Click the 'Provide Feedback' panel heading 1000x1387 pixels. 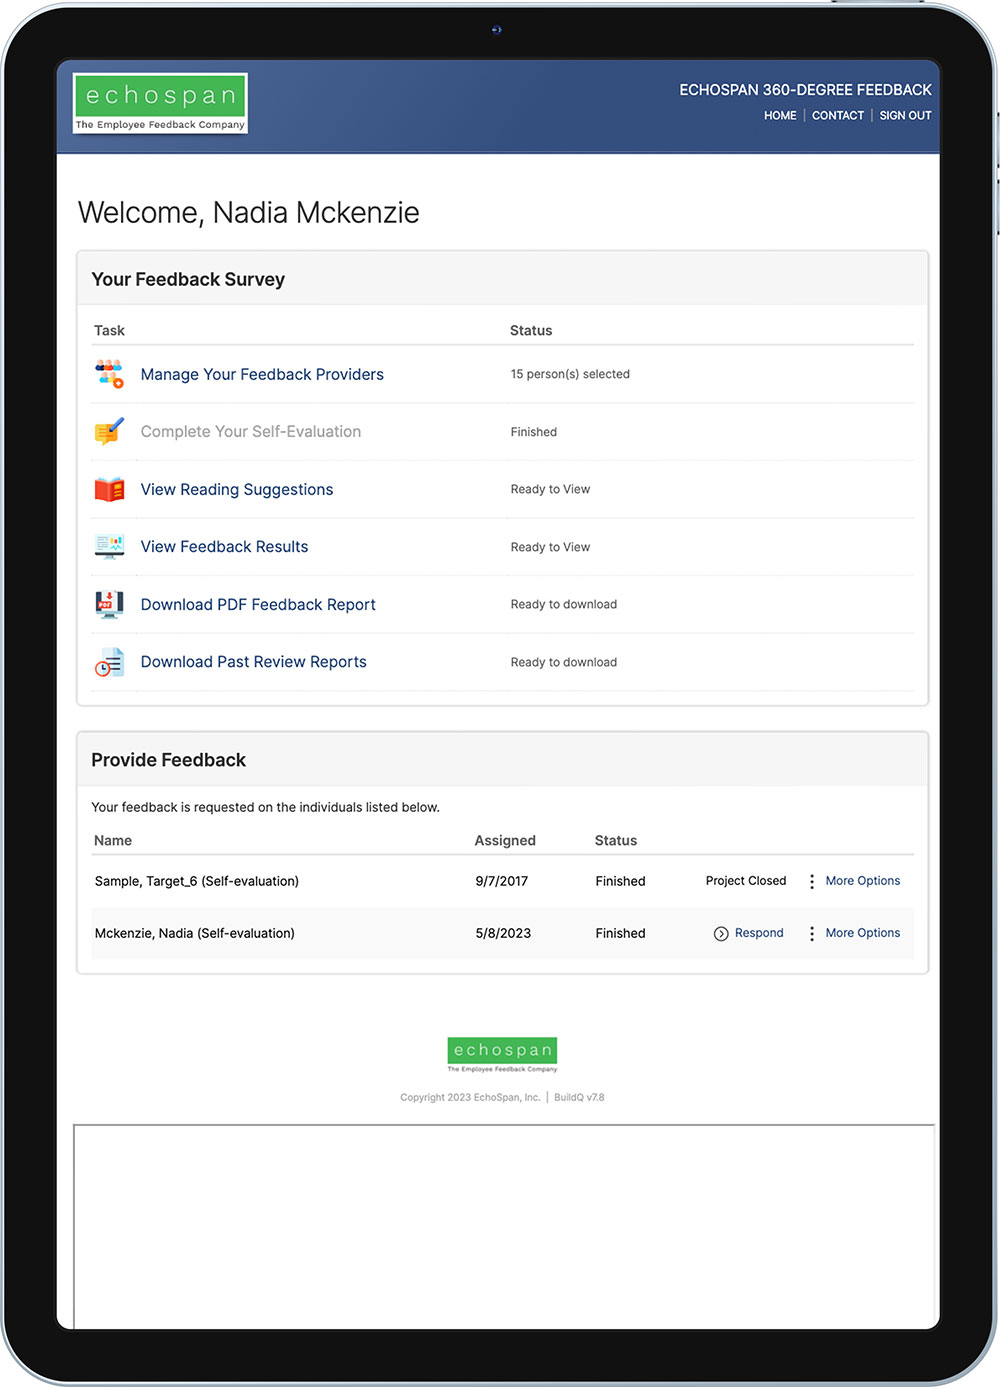click(168, 760)
